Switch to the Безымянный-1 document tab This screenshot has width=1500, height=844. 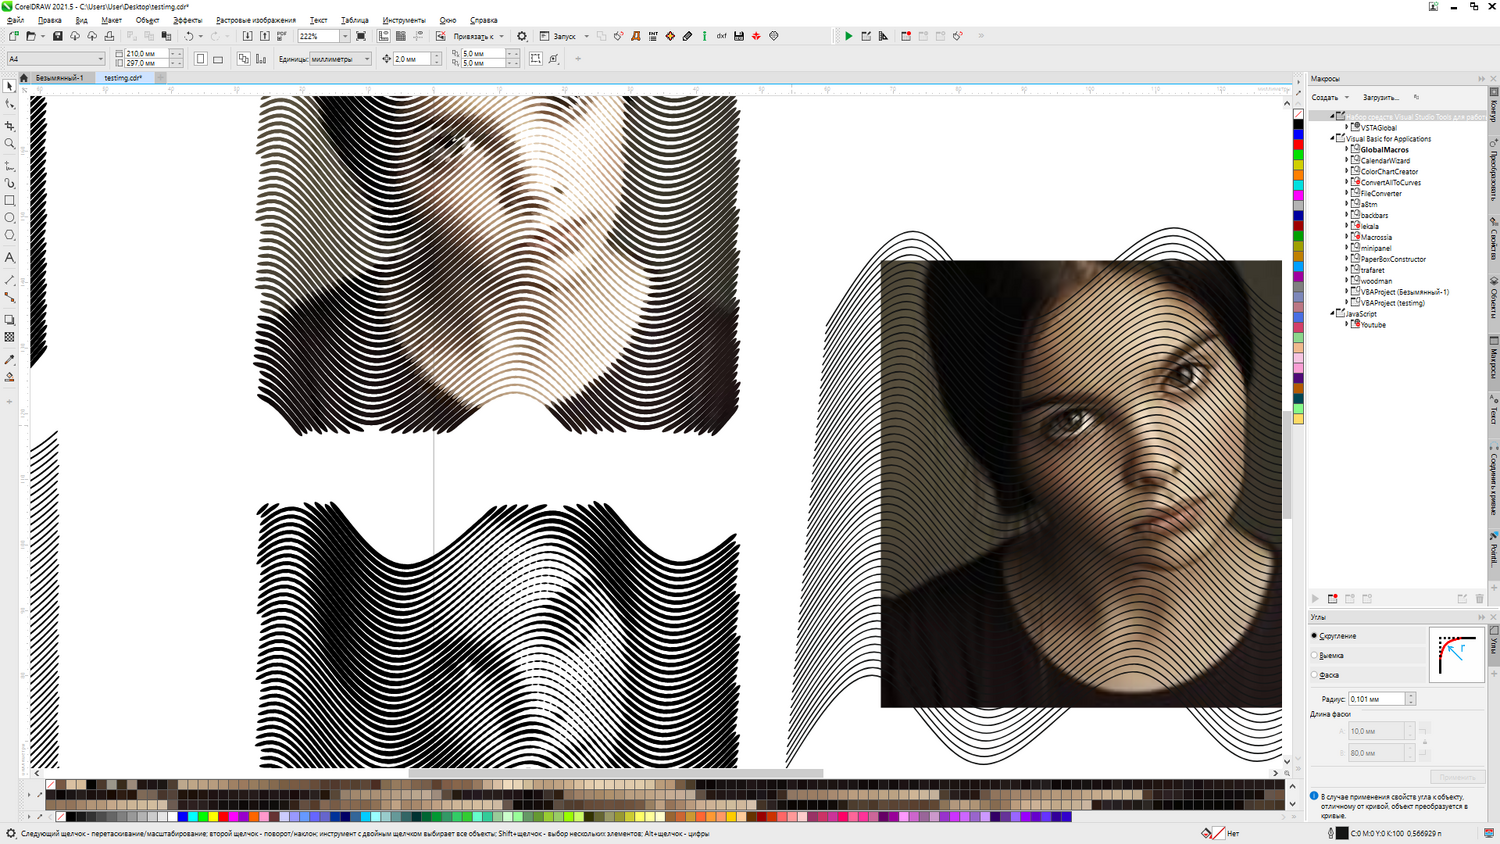(x=59, y=78)
